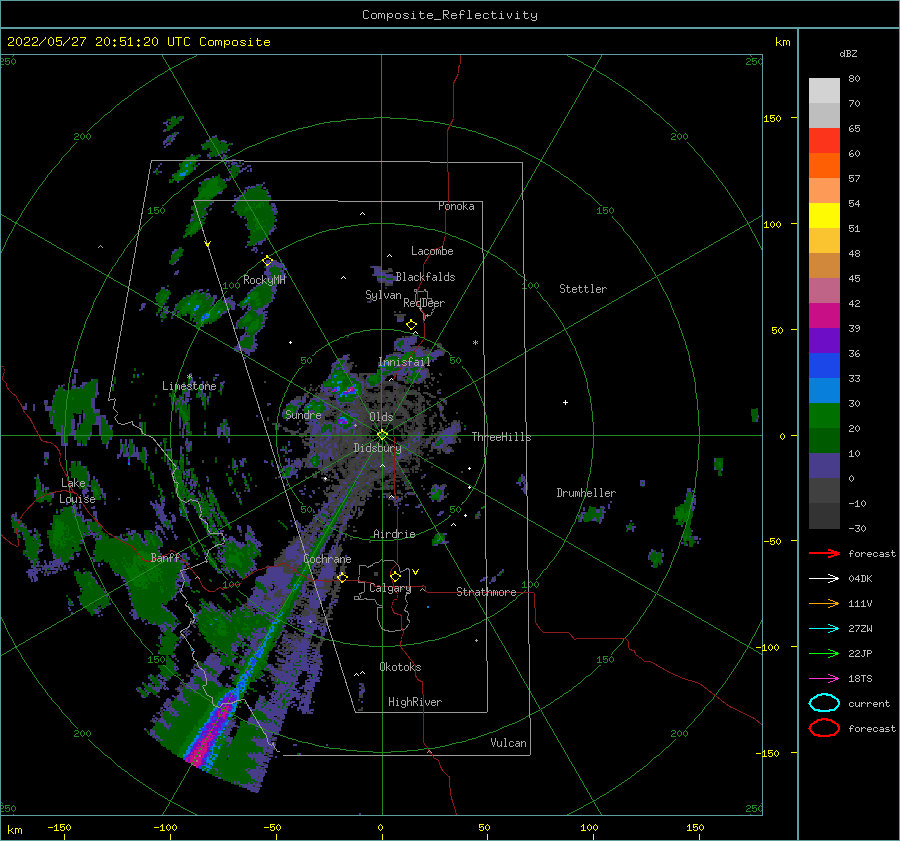Click the red swatch between 65 and 60

824,140
